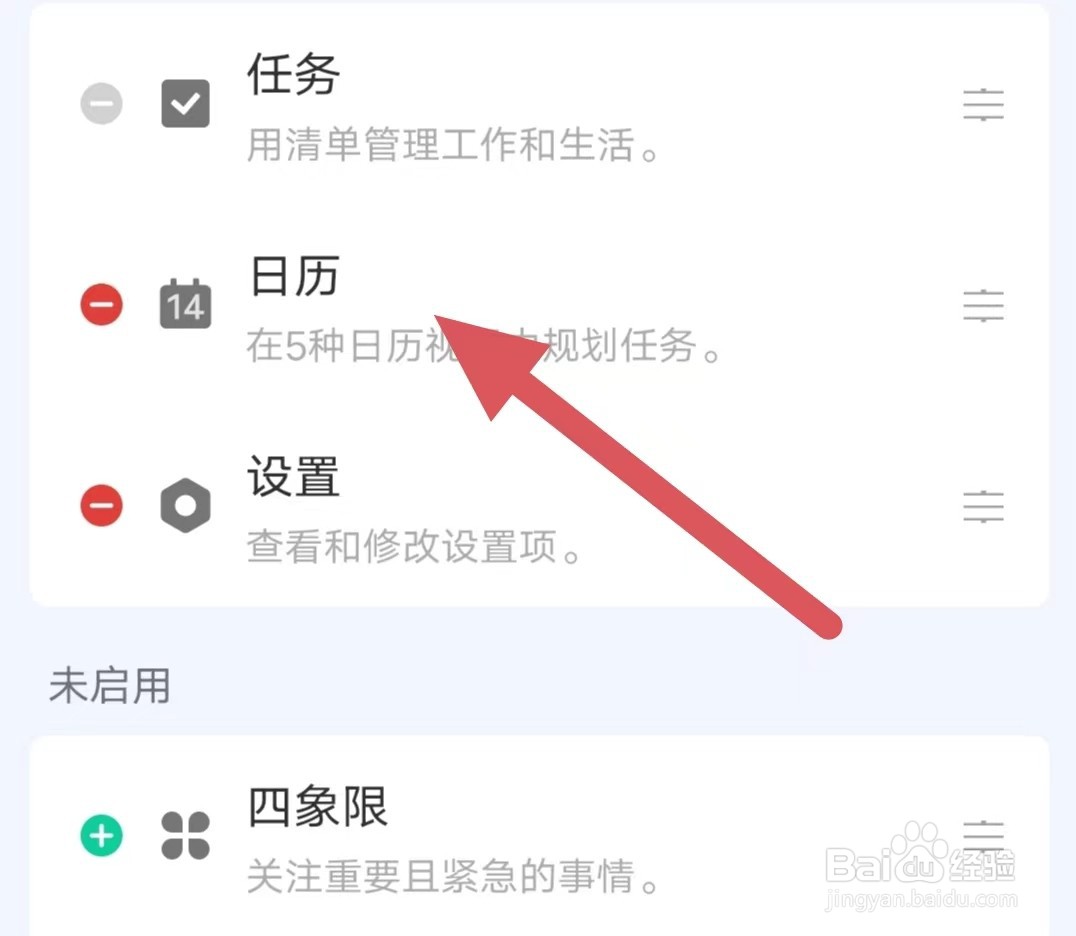
Task: Select the 设置 title
Action: coord(294,476)
